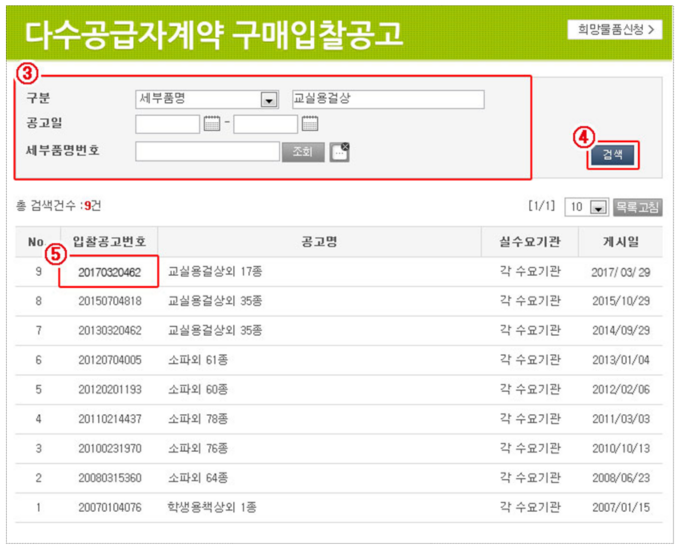Click notice title 학생용책상외 1종
Viewport: 680px width, 548px height.
pos(212,507)
